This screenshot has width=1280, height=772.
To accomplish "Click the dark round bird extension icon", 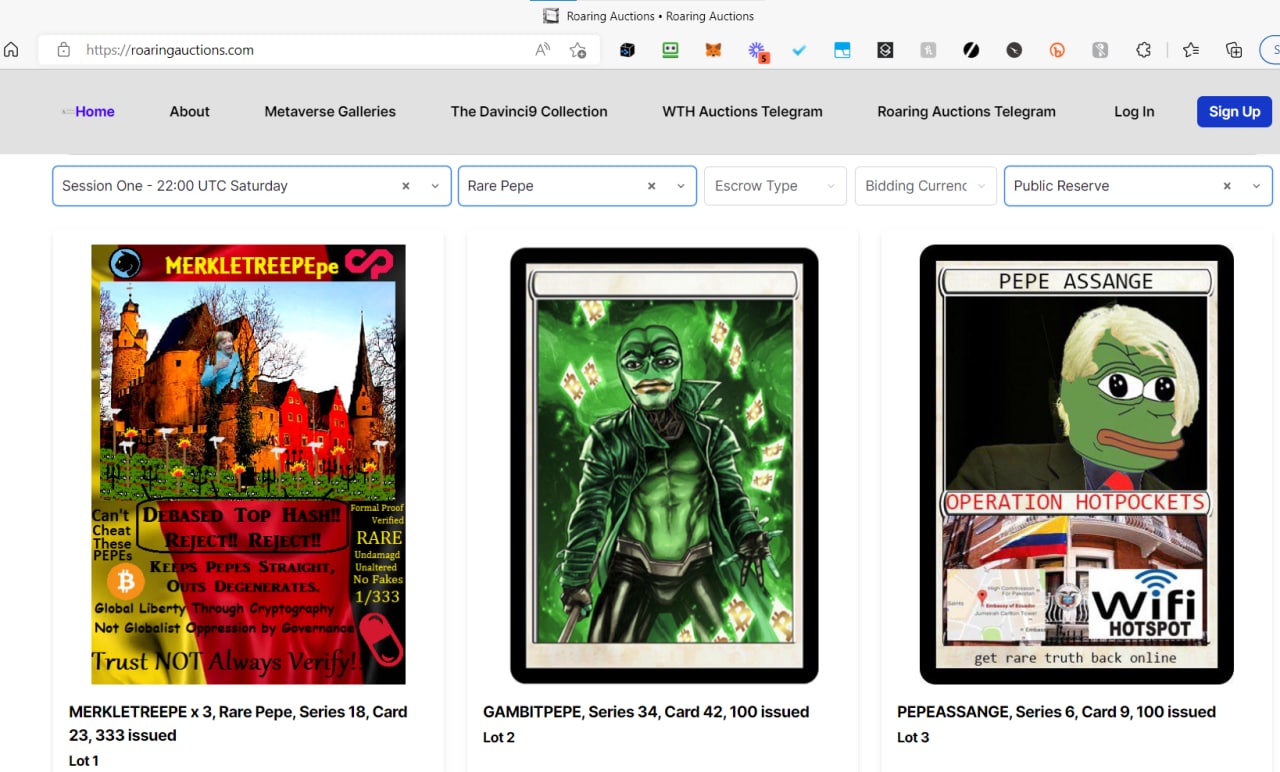I will tap(1014, 50).
